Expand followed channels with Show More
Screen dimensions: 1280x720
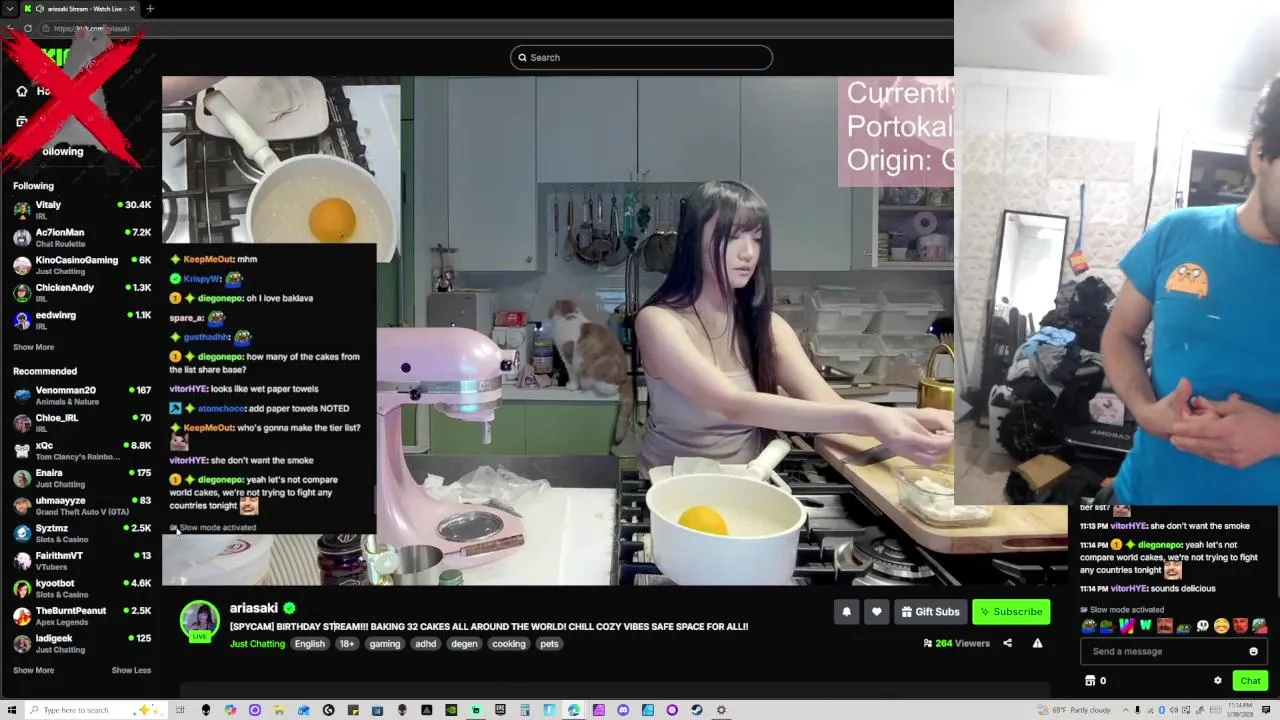tap(33, 347)
